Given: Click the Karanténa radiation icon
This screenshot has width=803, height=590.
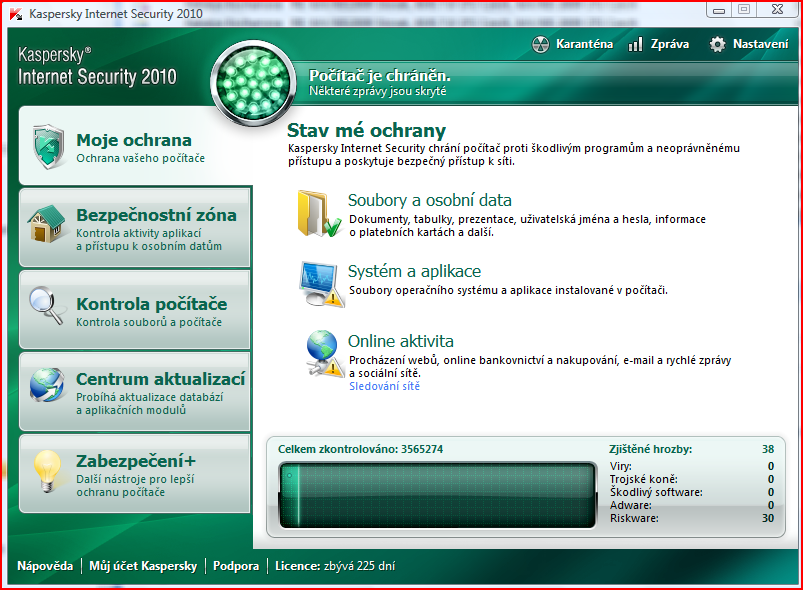Looking at the screenshot, I should pos(540,45).
